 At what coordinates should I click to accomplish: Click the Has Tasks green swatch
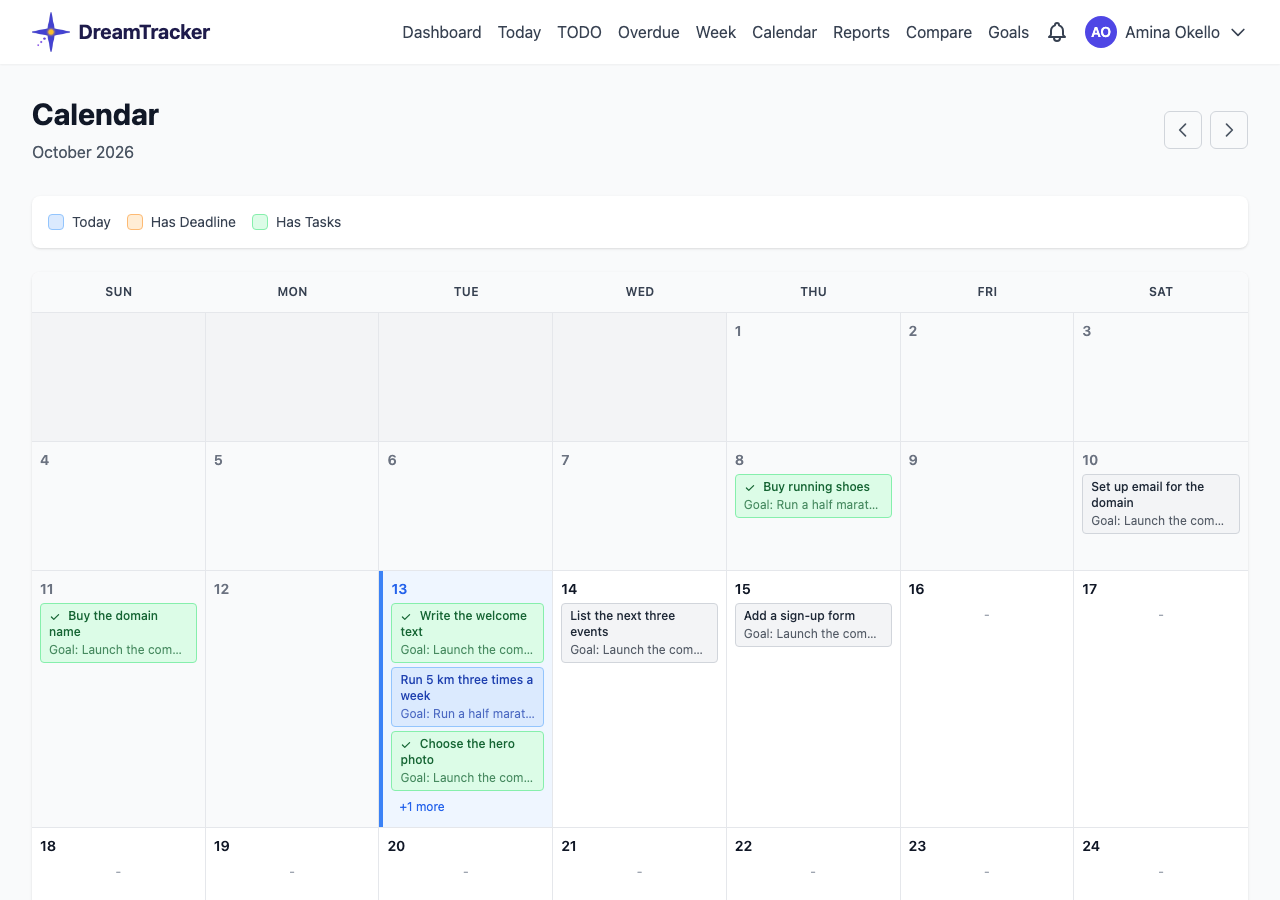tap(260, 222)
